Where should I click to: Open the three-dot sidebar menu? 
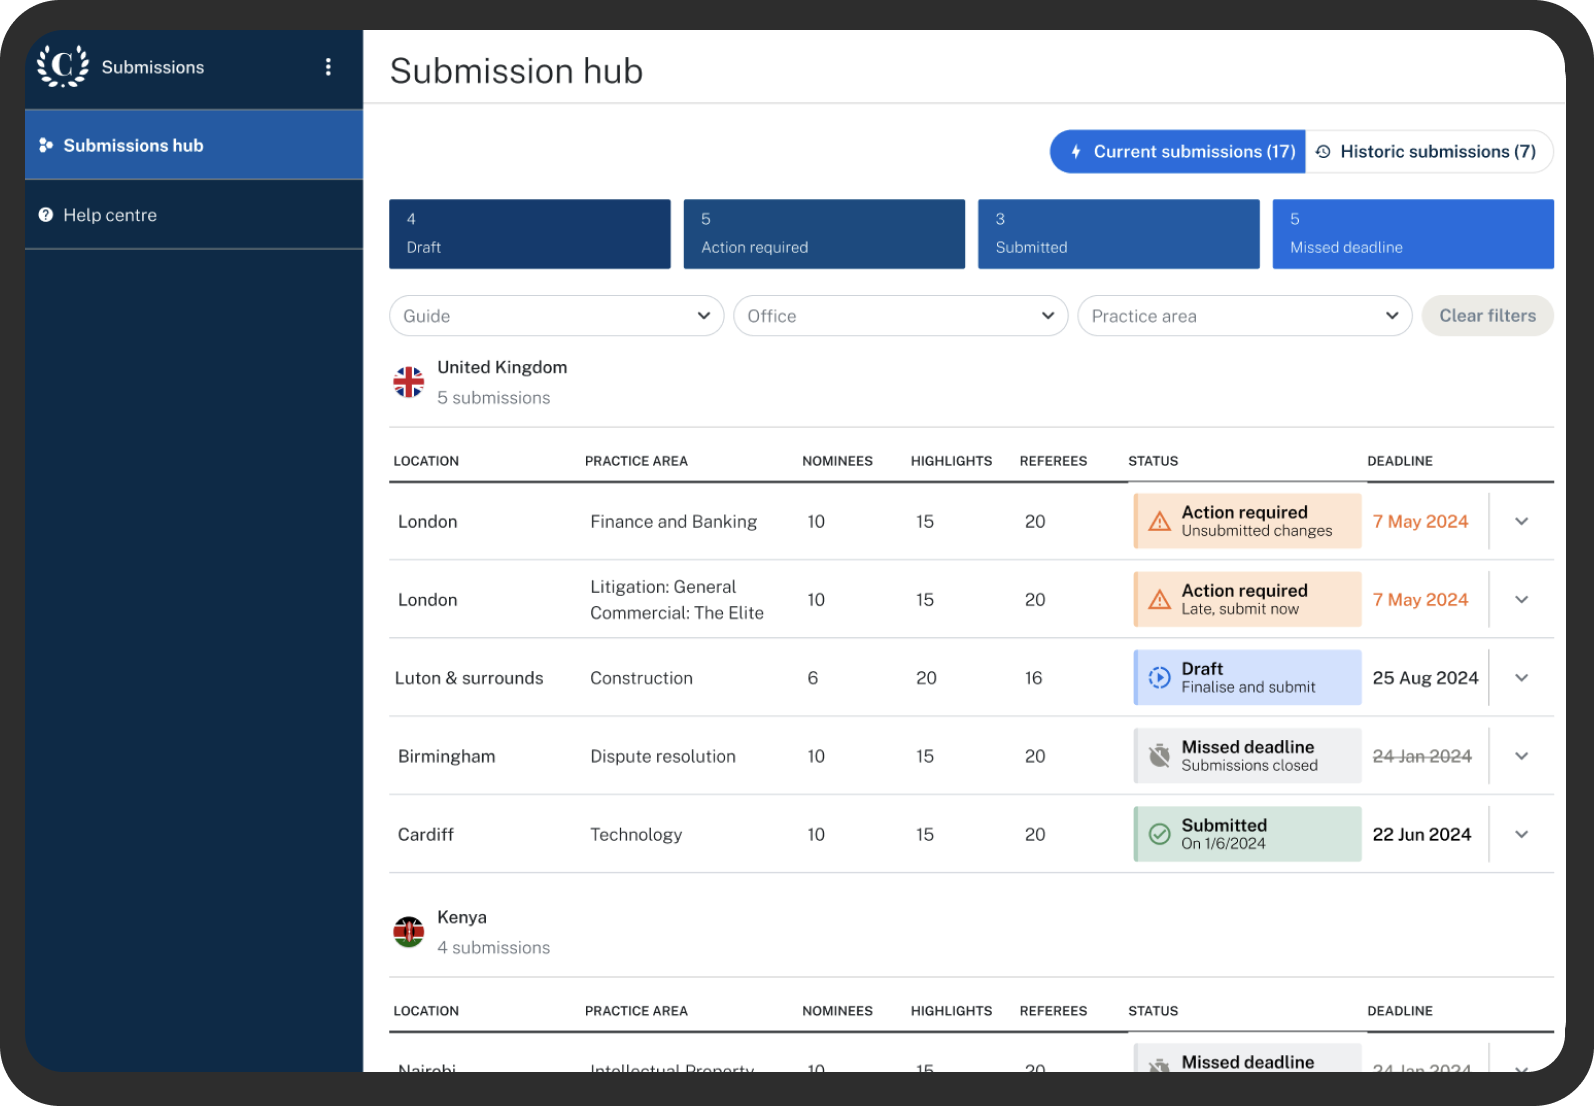click(x=328, y=67)
